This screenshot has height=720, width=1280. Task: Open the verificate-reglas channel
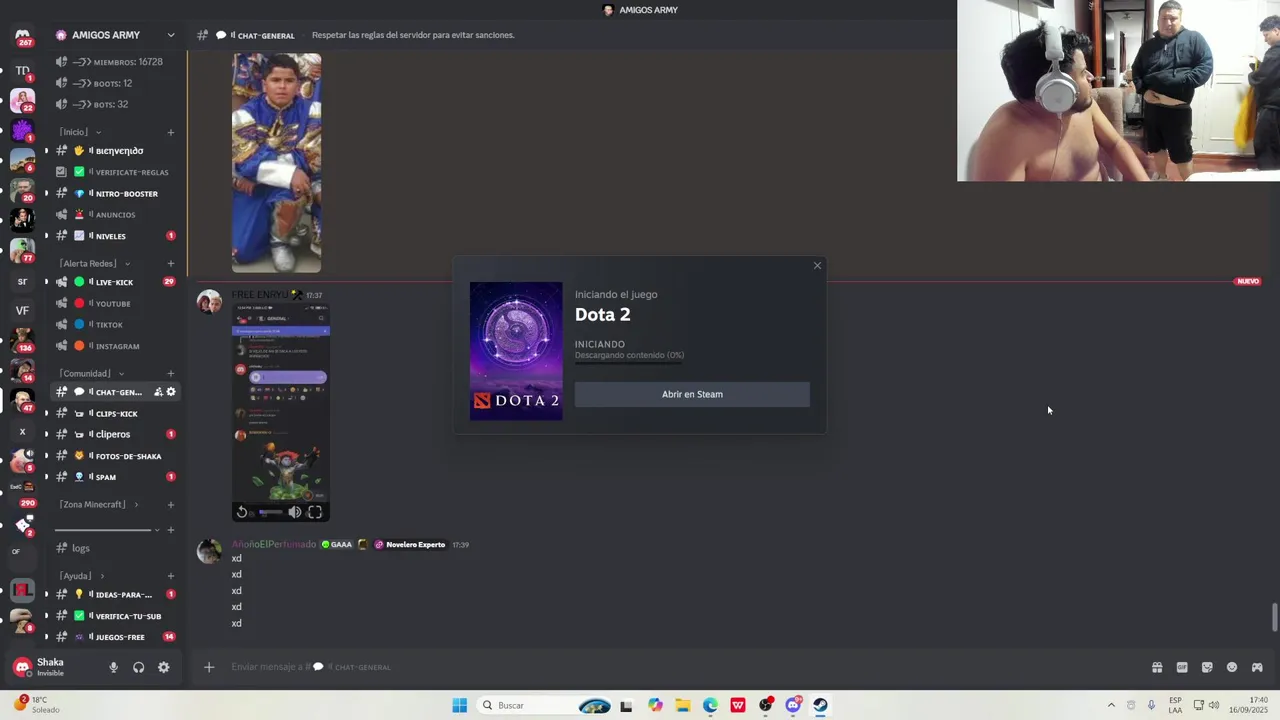click(x=116, y=172)
